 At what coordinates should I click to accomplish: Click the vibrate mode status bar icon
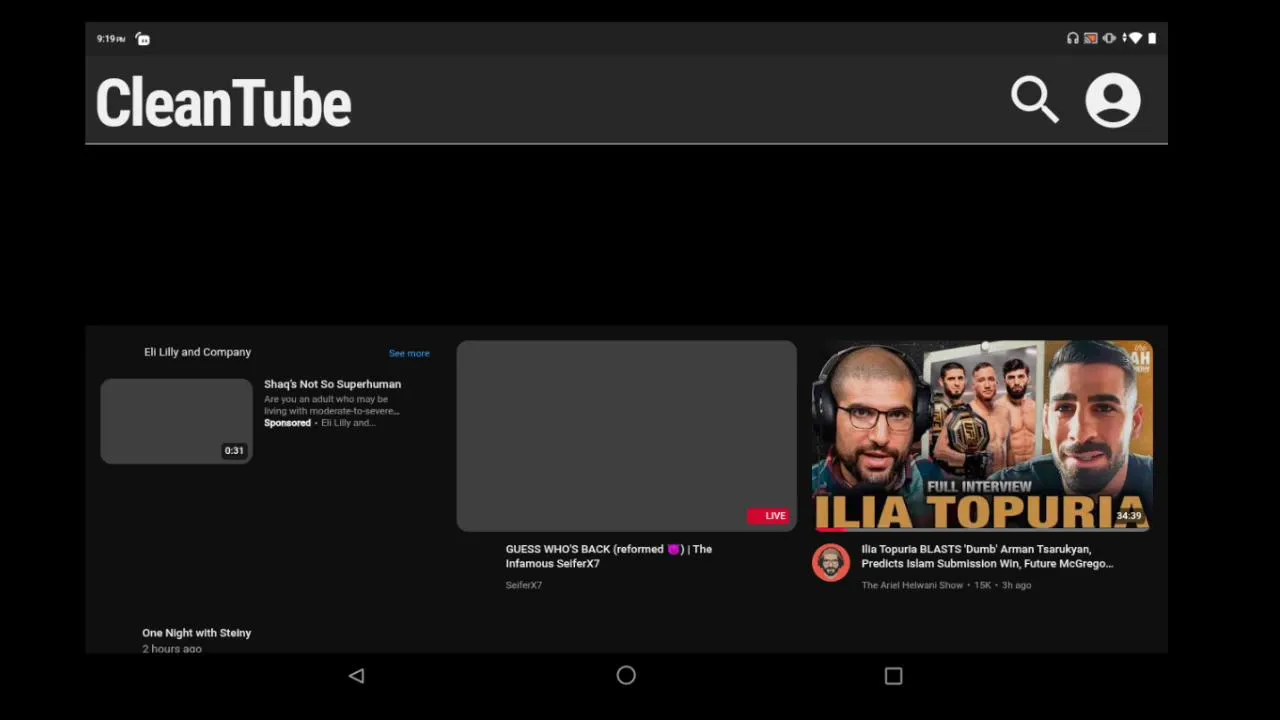(1109, 38)
